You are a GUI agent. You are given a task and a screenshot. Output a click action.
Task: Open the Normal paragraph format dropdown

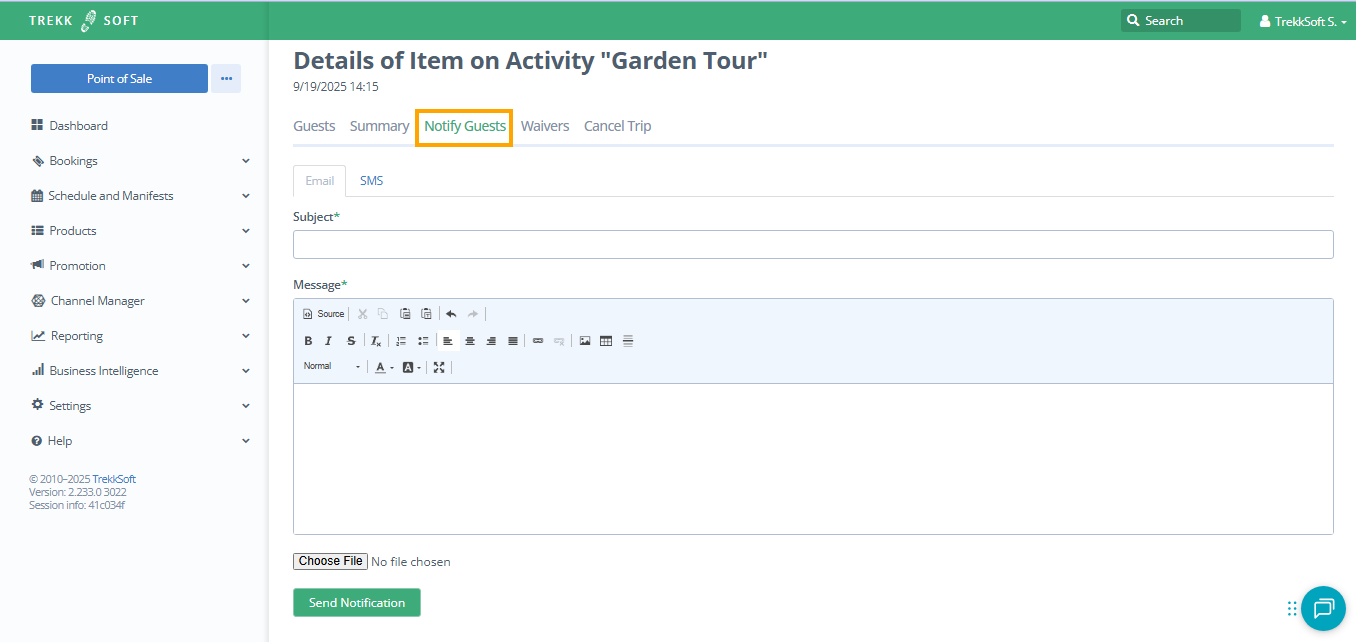tap(332, 367)
